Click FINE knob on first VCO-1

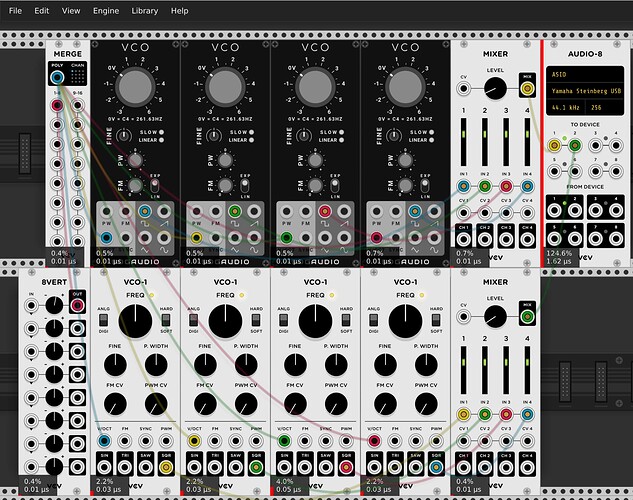(115, 365)
